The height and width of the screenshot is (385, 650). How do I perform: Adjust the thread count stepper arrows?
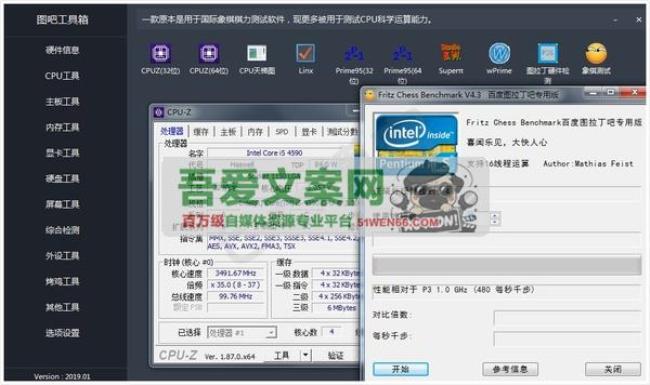click(x=494, y=218)
